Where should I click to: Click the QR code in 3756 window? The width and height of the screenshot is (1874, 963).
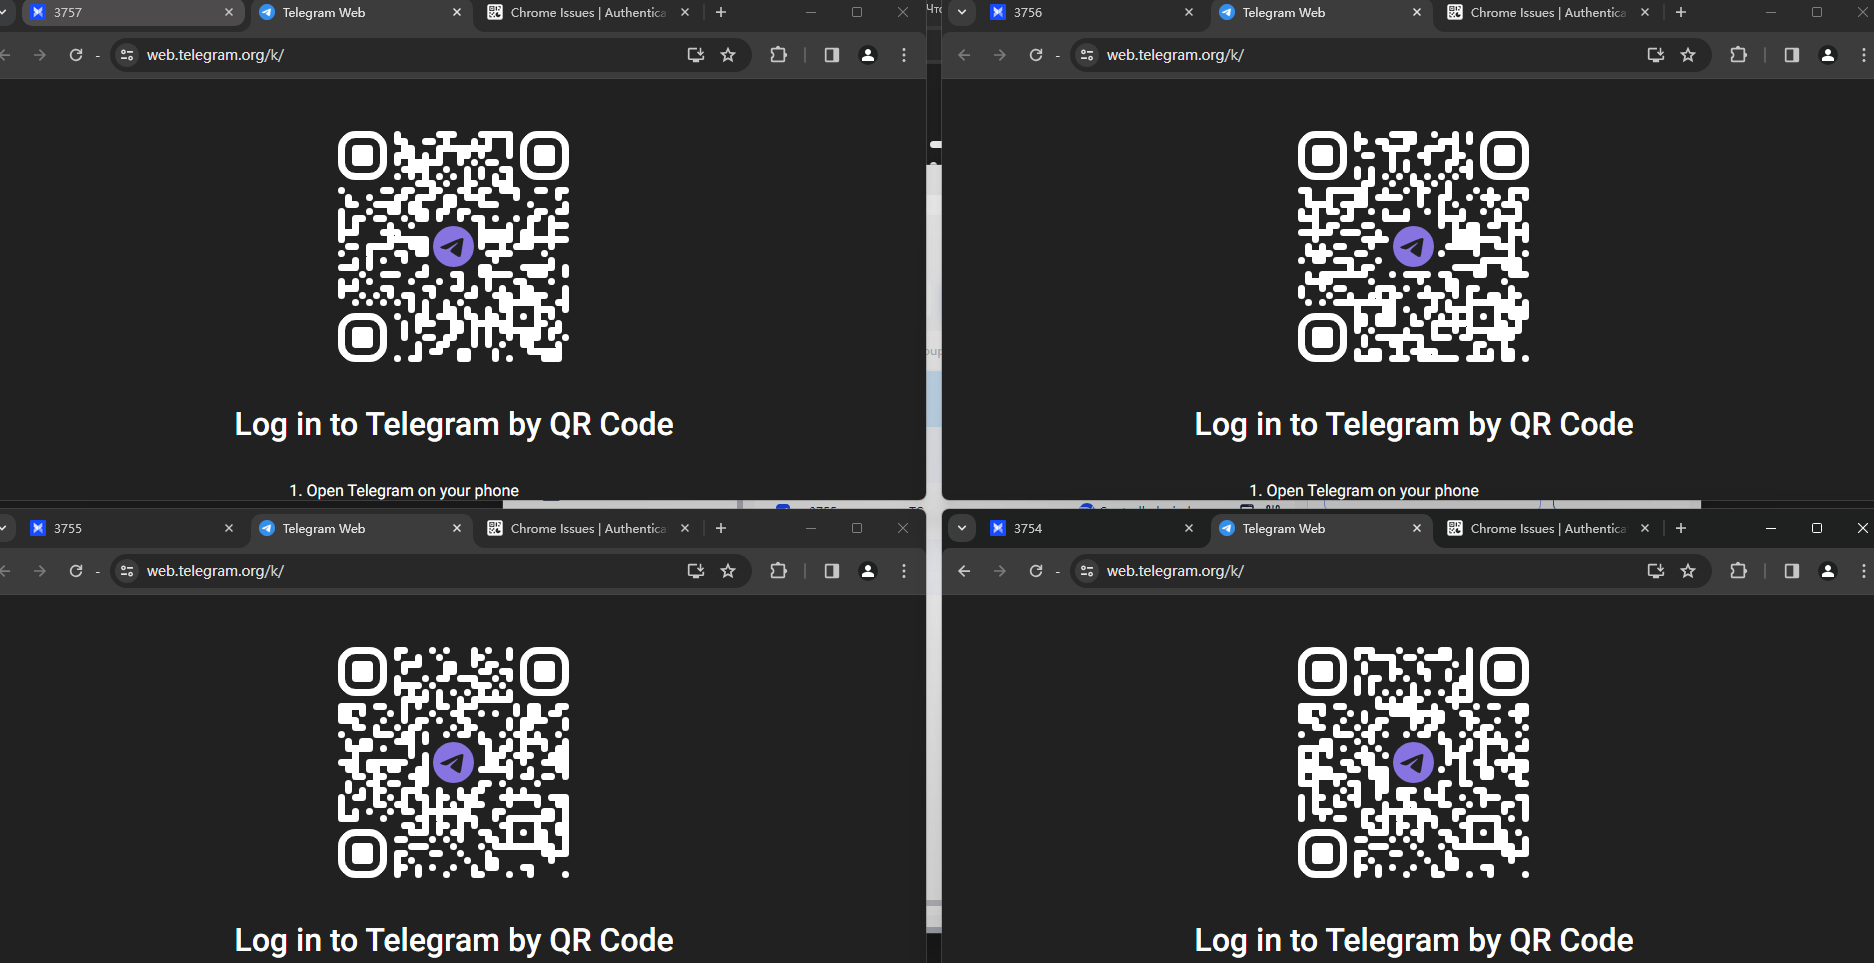(1413, 246)
